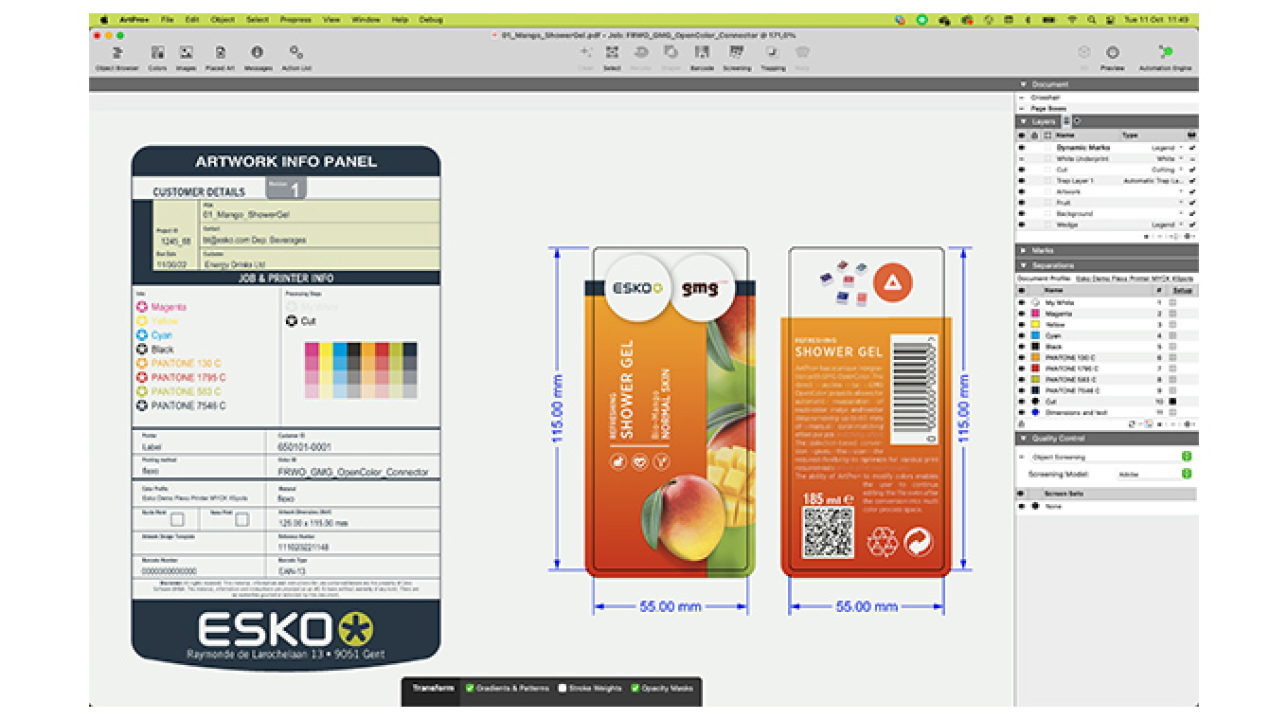Viewport: 1280px width, 720px height.
Task: Open the Trapping tool
Action: tap(772, 57)
